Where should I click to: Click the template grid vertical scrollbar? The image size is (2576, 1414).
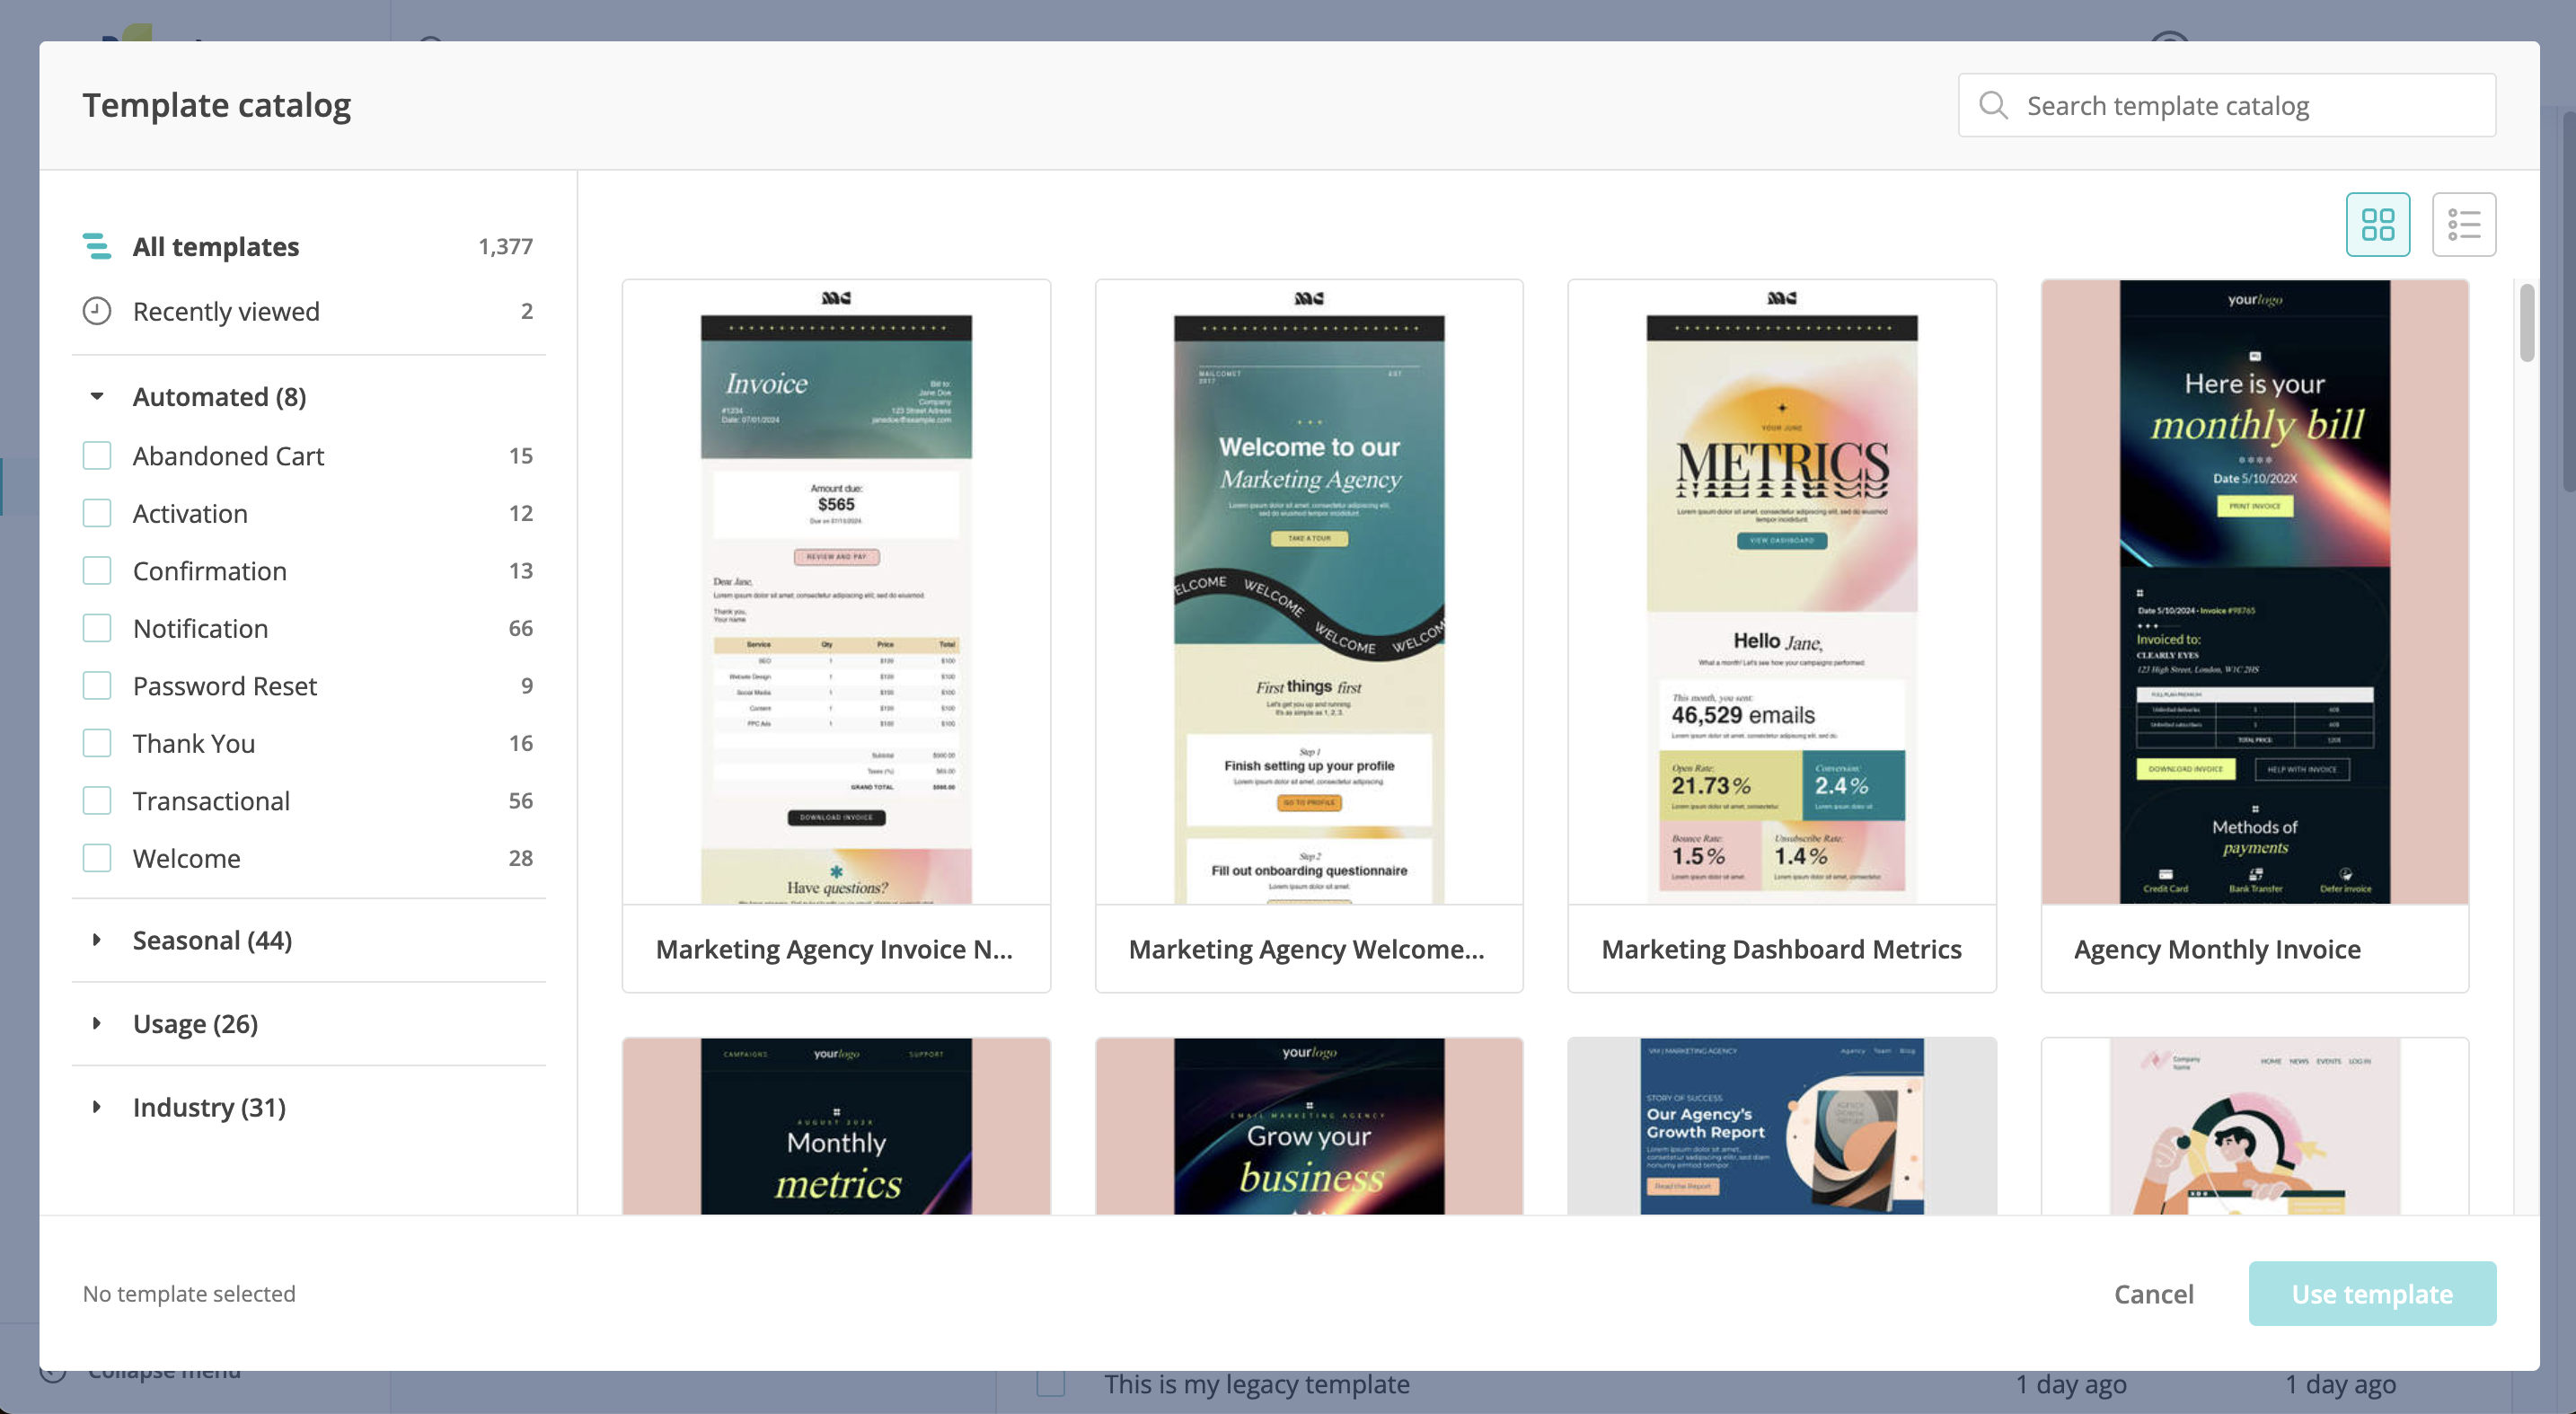(2526, 323)
